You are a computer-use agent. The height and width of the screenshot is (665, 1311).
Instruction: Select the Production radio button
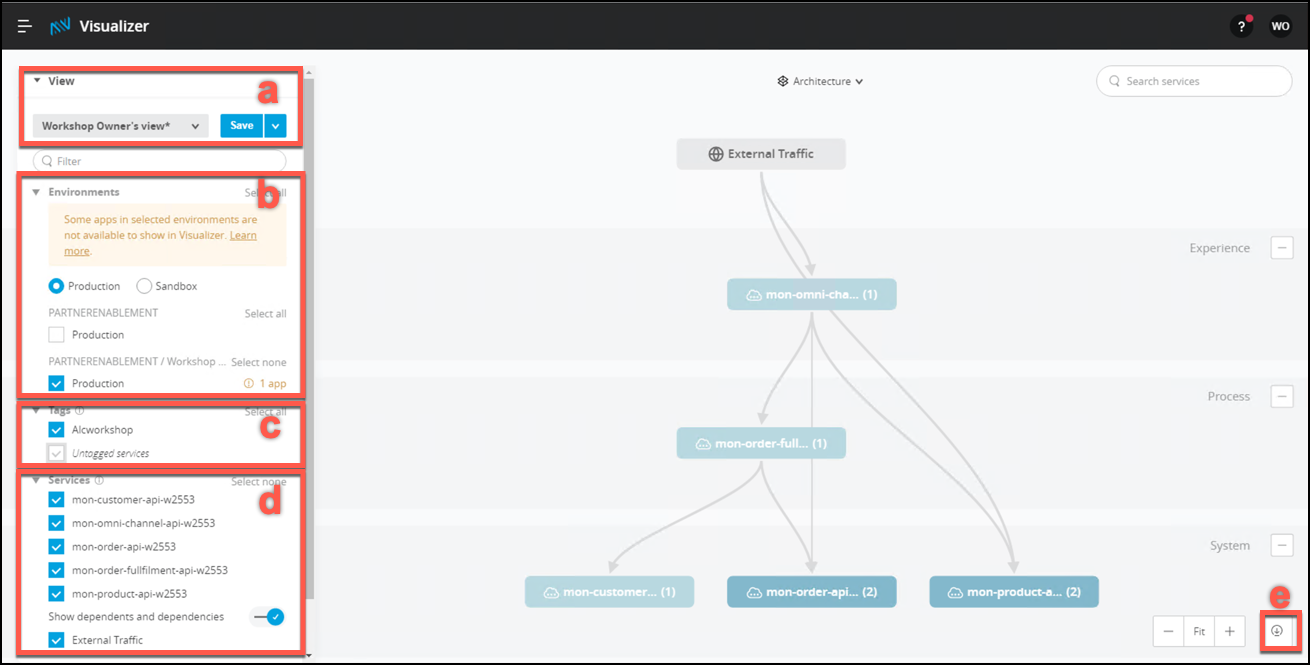[56, 286]
